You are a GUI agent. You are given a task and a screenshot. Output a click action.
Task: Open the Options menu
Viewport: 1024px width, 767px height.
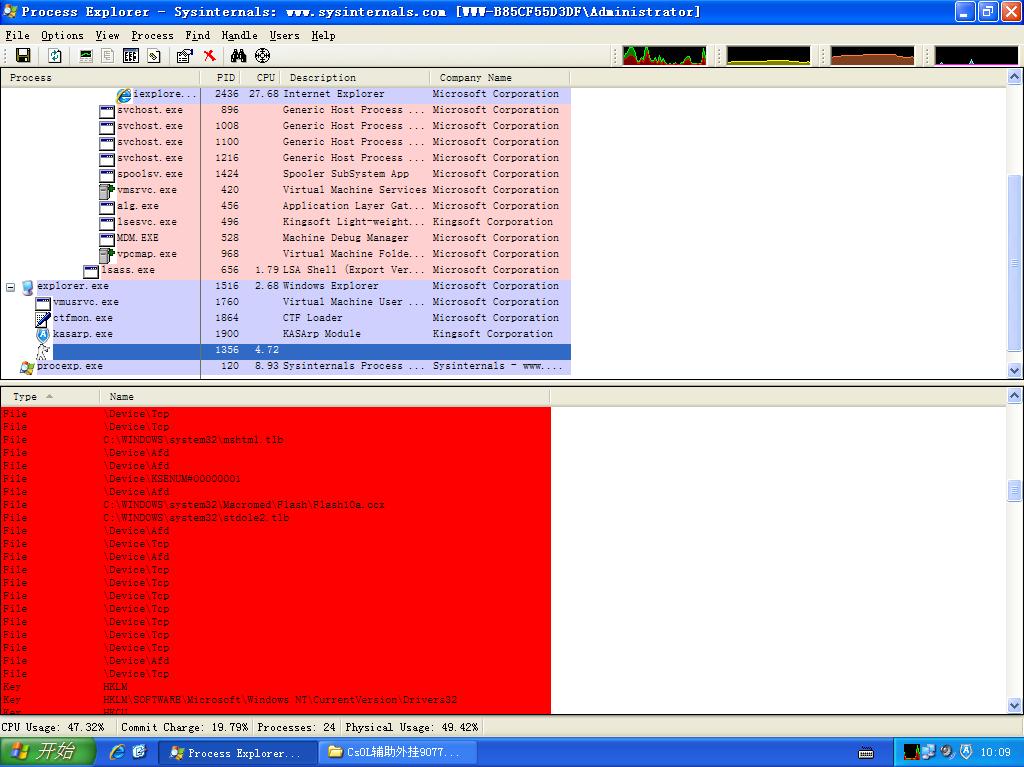(x=62, y=35)
